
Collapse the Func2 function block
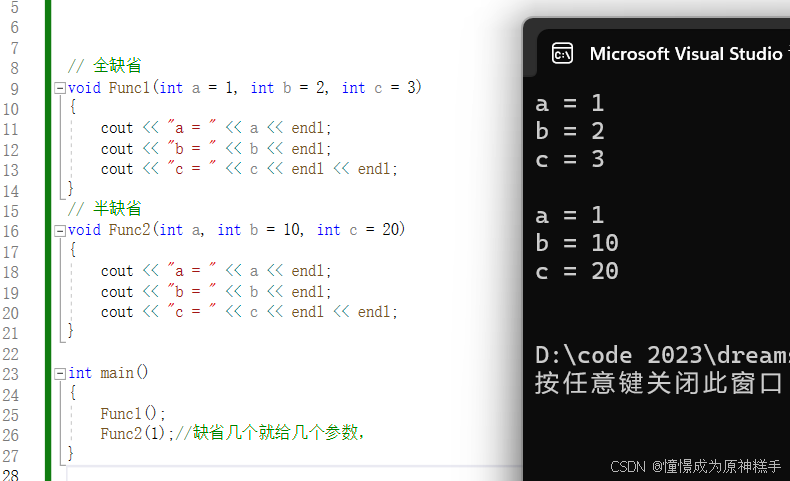pyautogui.click(x=60, y=231)
